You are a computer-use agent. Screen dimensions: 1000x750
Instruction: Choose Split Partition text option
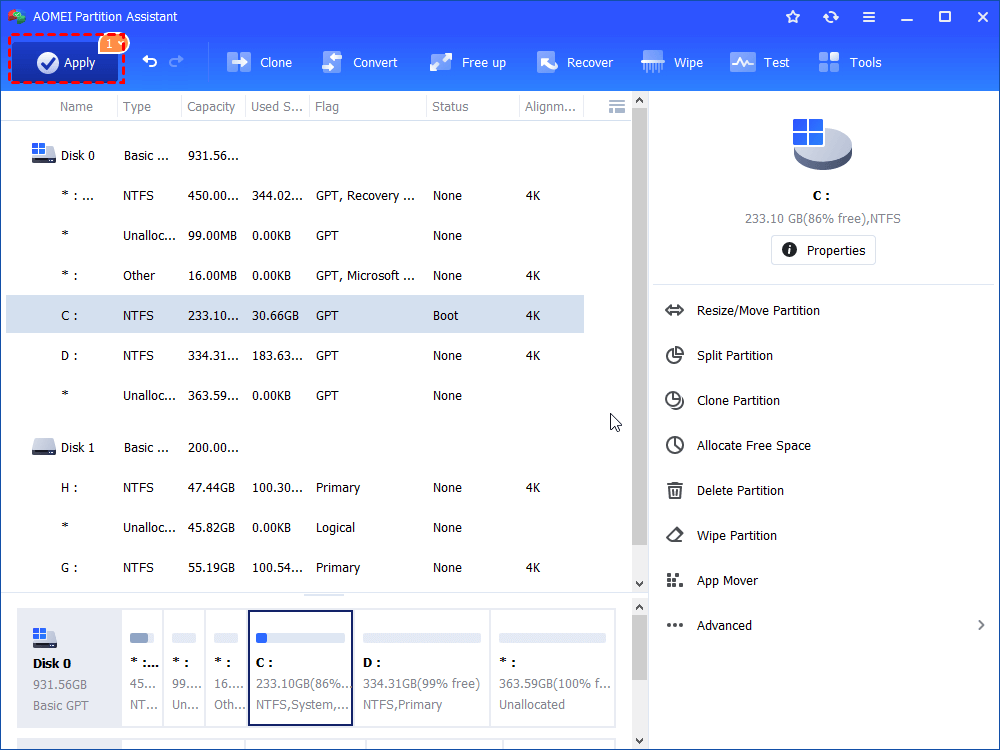tap(735, 355)
